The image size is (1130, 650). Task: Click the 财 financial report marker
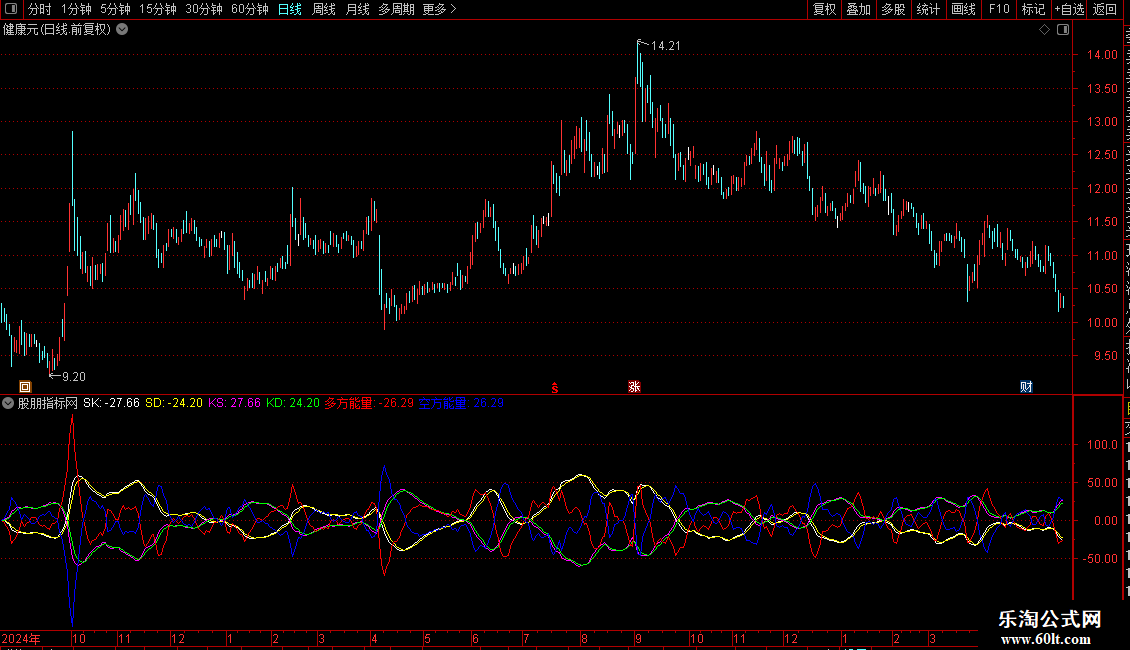pos(1026,387)
